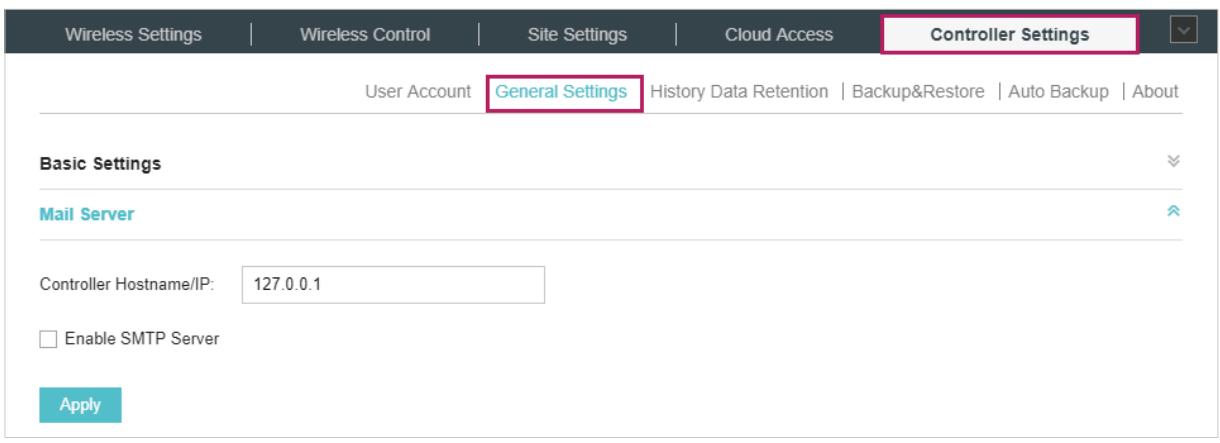Expand the Basic Settings section chevron
1220x443 pixels.
point(1174,162)
